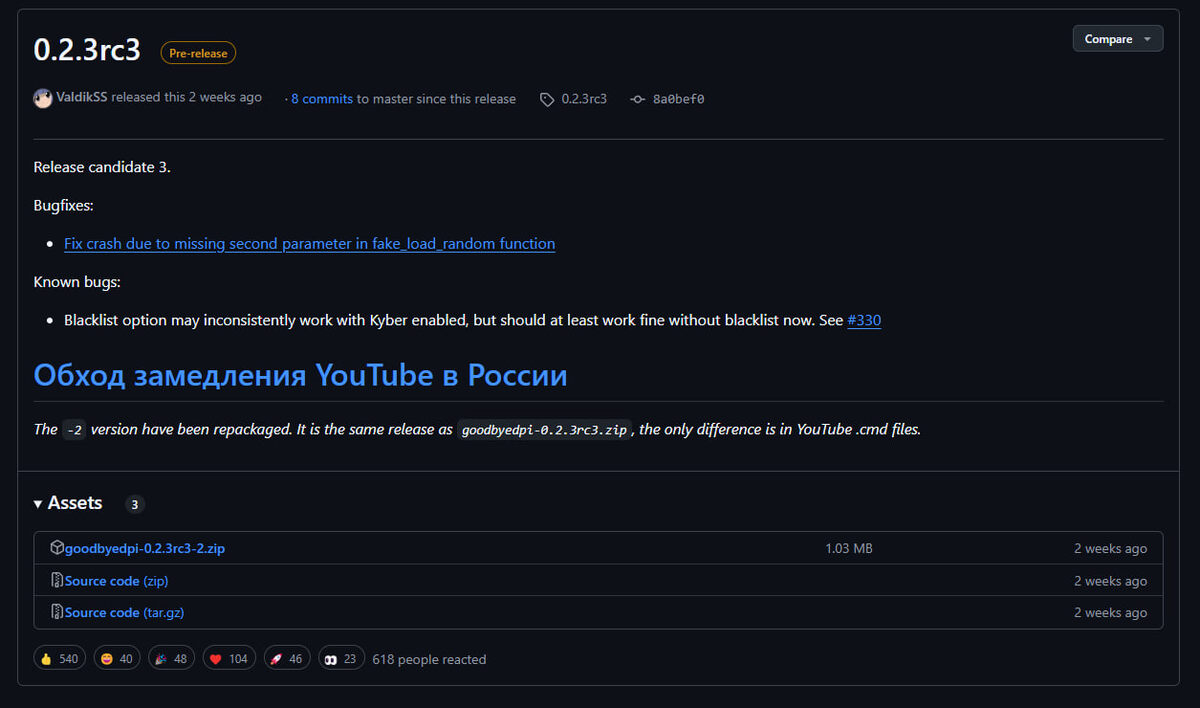Toggle rocket reaction with 46
This screenshot has width=1200, height=708.
click(287, 659)
